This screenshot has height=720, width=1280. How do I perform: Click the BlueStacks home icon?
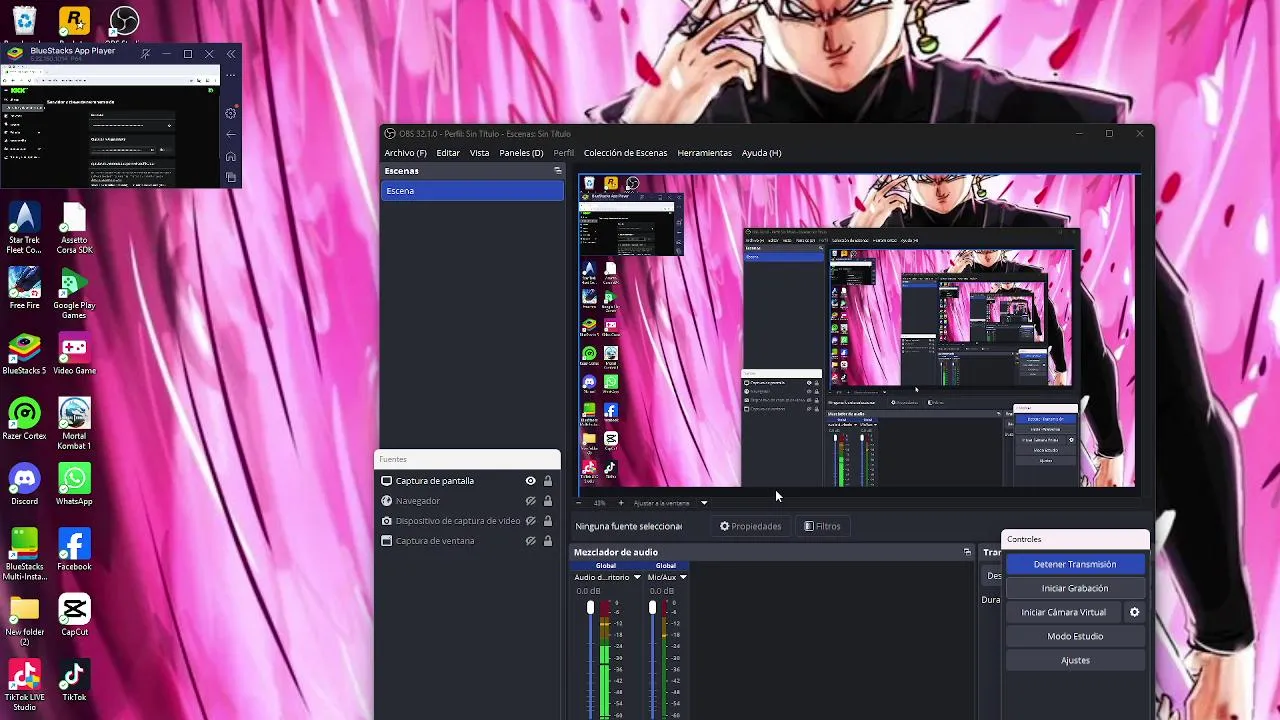tap(231, 157)
